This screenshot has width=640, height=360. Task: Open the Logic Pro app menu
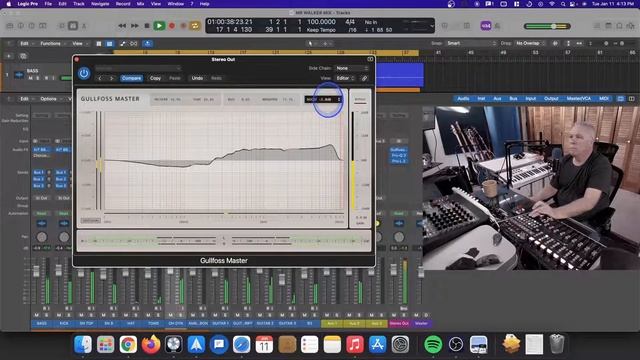(28, 4)
